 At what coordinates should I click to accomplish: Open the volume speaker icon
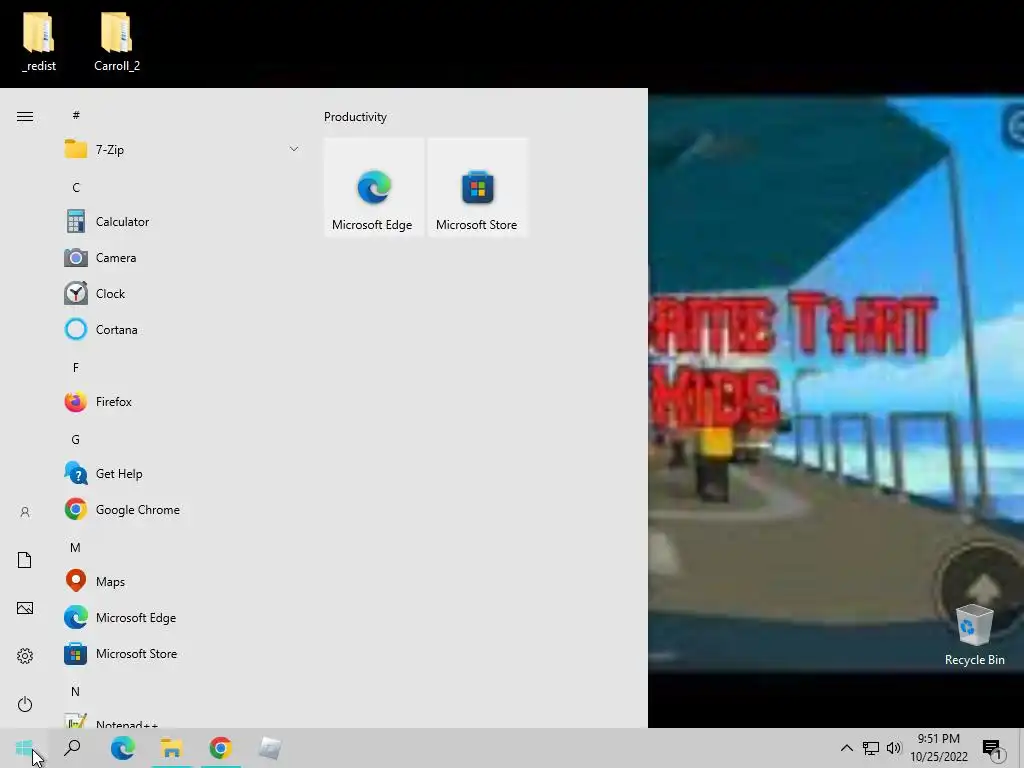[894, 748]
